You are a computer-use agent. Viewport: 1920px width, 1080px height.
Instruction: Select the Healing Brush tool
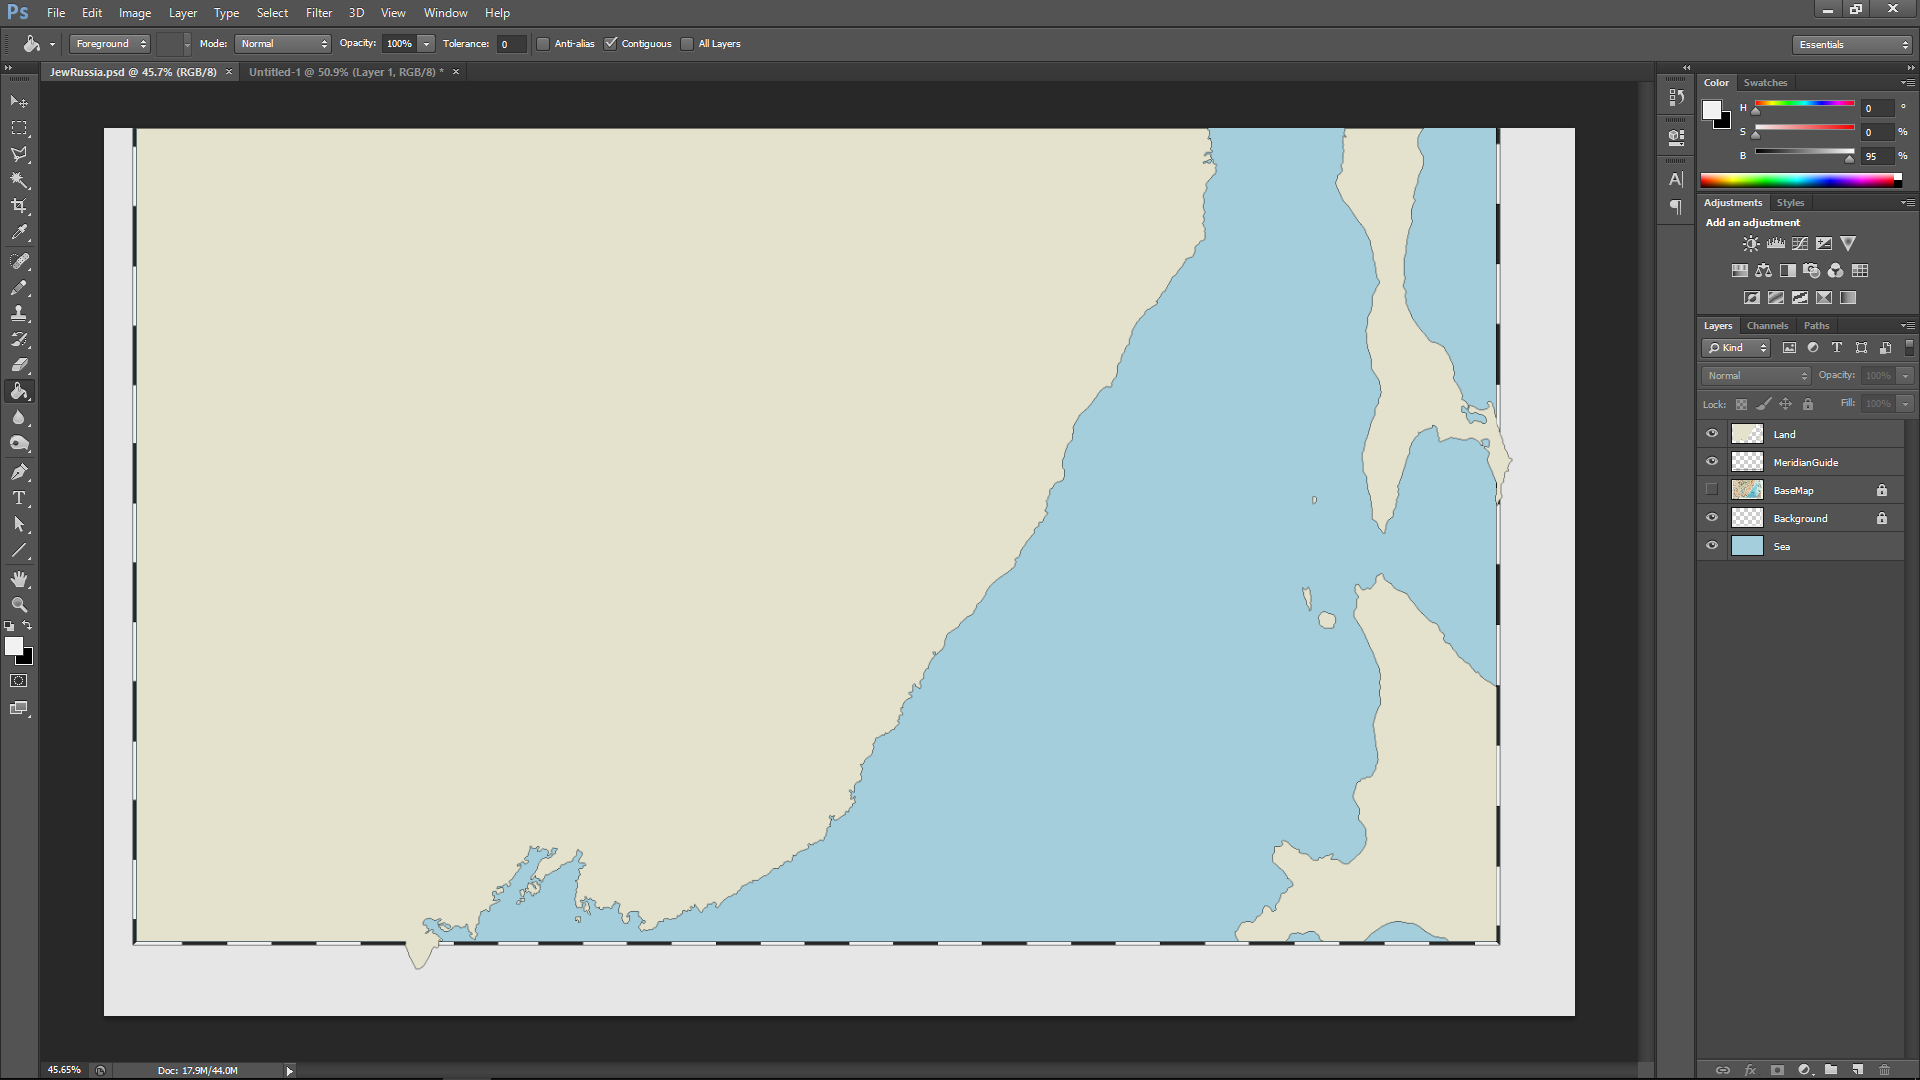tap(19, 261)
